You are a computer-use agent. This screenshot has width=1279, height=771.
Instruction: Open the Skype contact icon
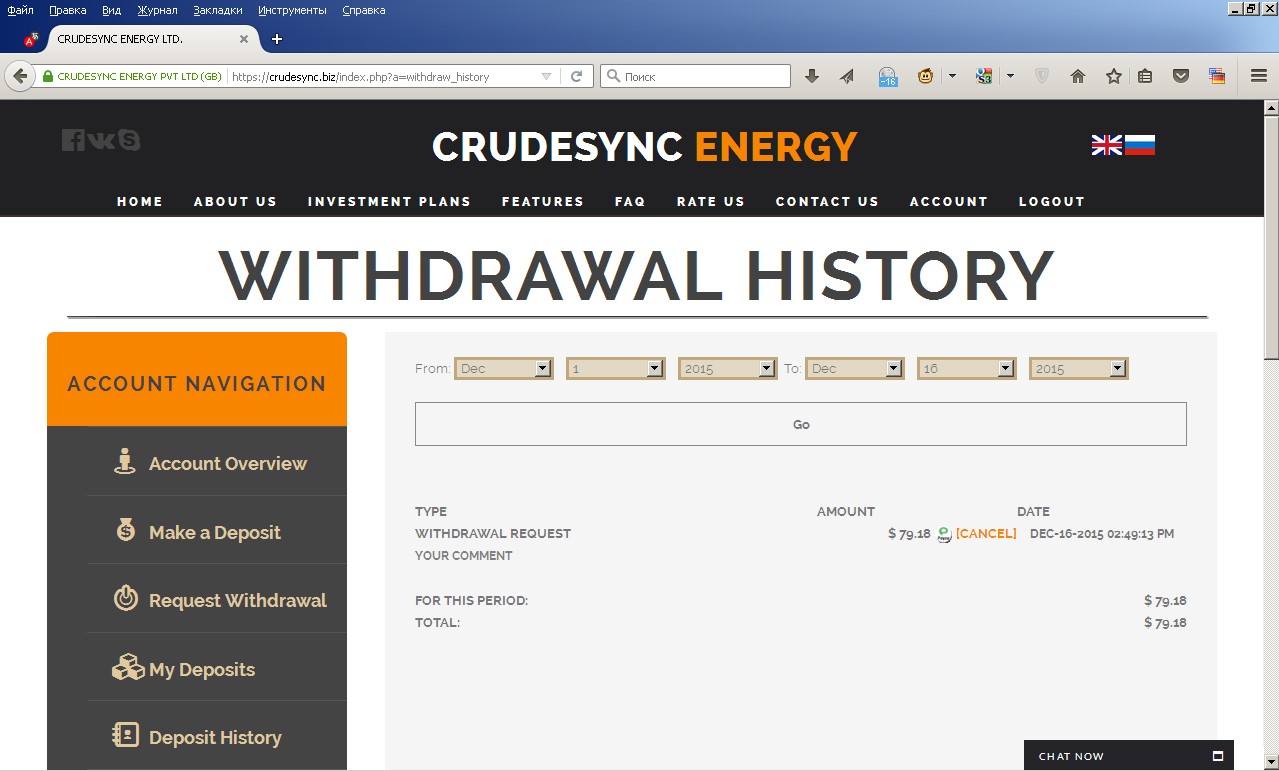point(129,140)
